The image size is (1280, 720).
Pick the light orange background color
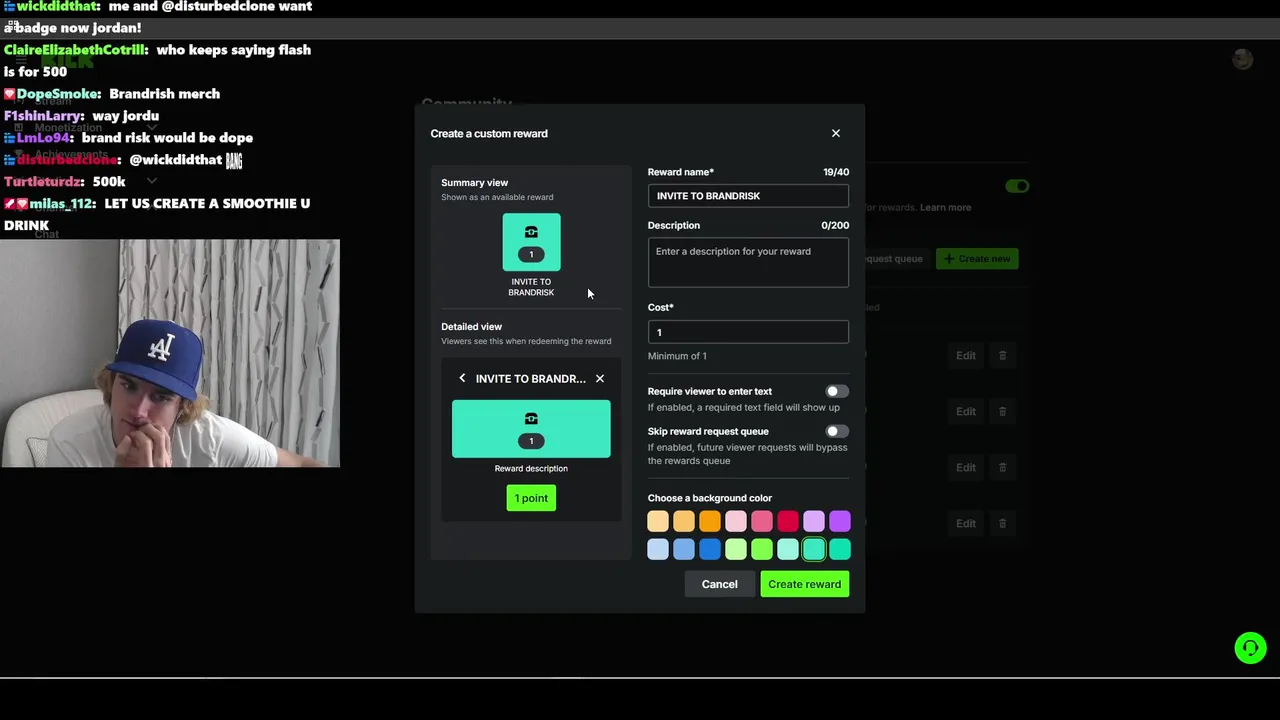[x=684, y=521]
